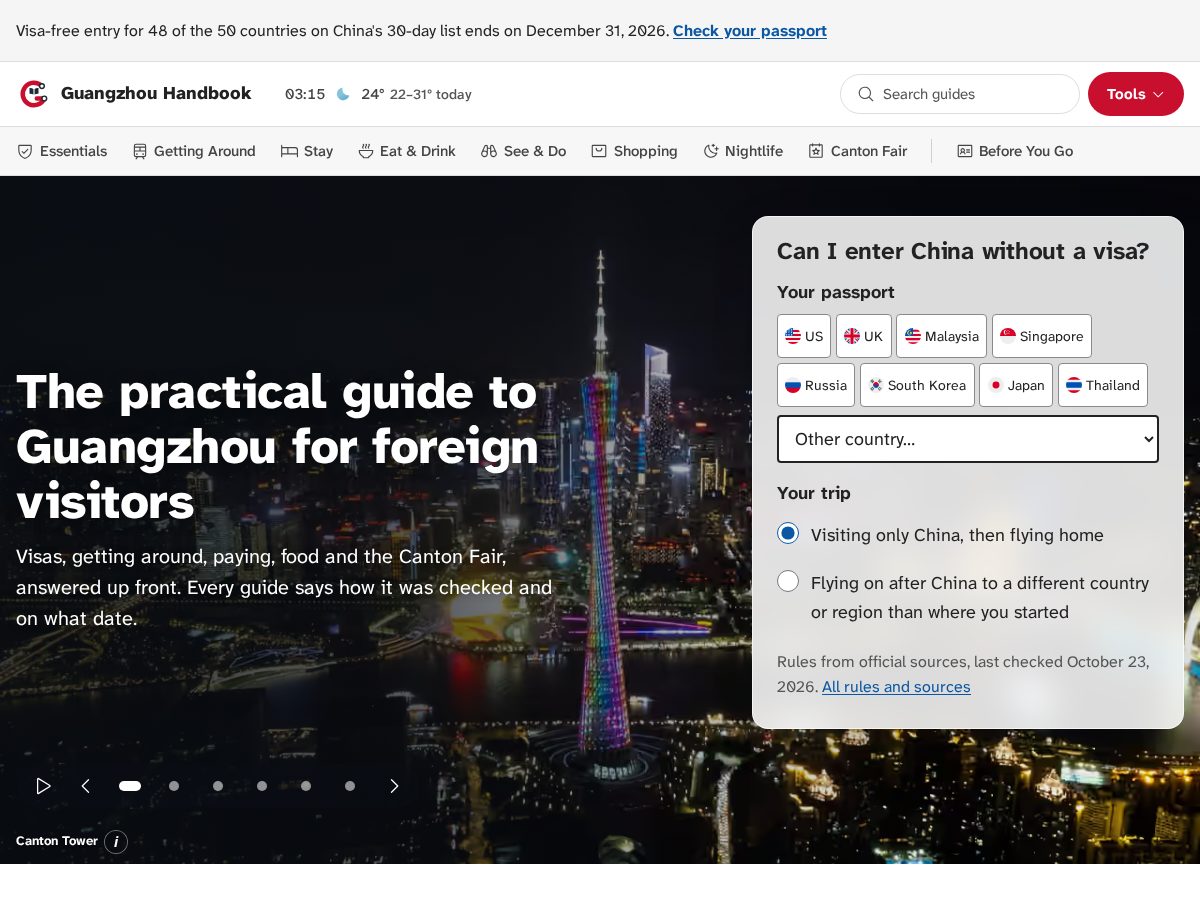Choose the Singapore passport option
The width and height of the screenshot is (1200, 900).
(x=1042, y=336)
